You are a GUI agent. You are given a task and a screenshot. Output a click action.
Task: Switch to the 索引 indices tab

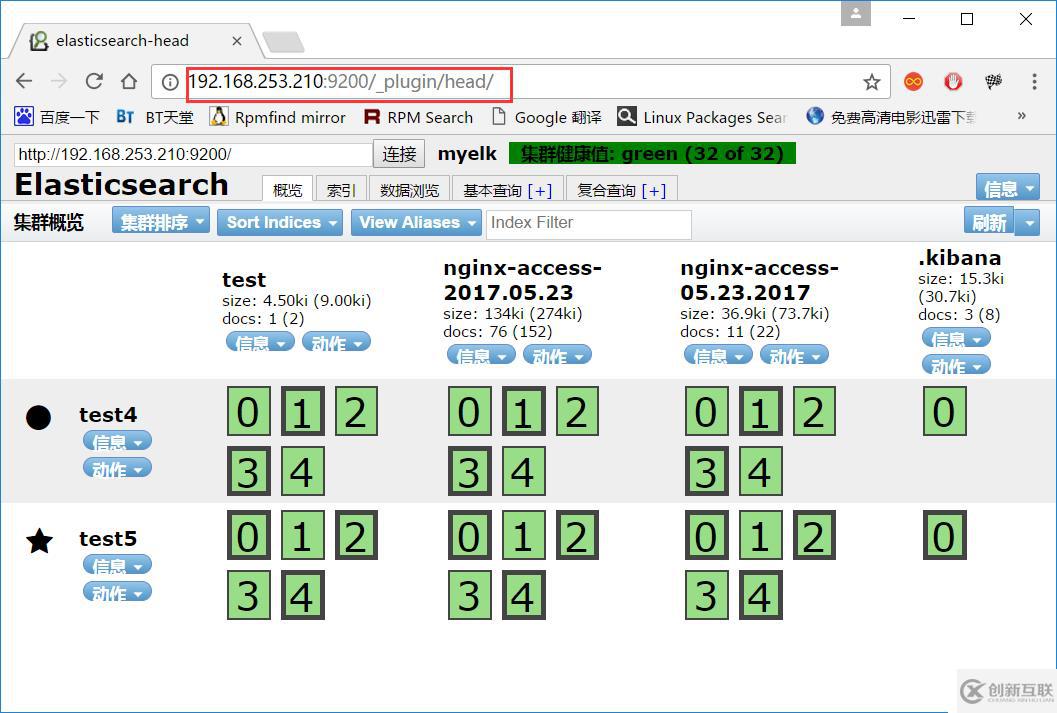(340, 190)
